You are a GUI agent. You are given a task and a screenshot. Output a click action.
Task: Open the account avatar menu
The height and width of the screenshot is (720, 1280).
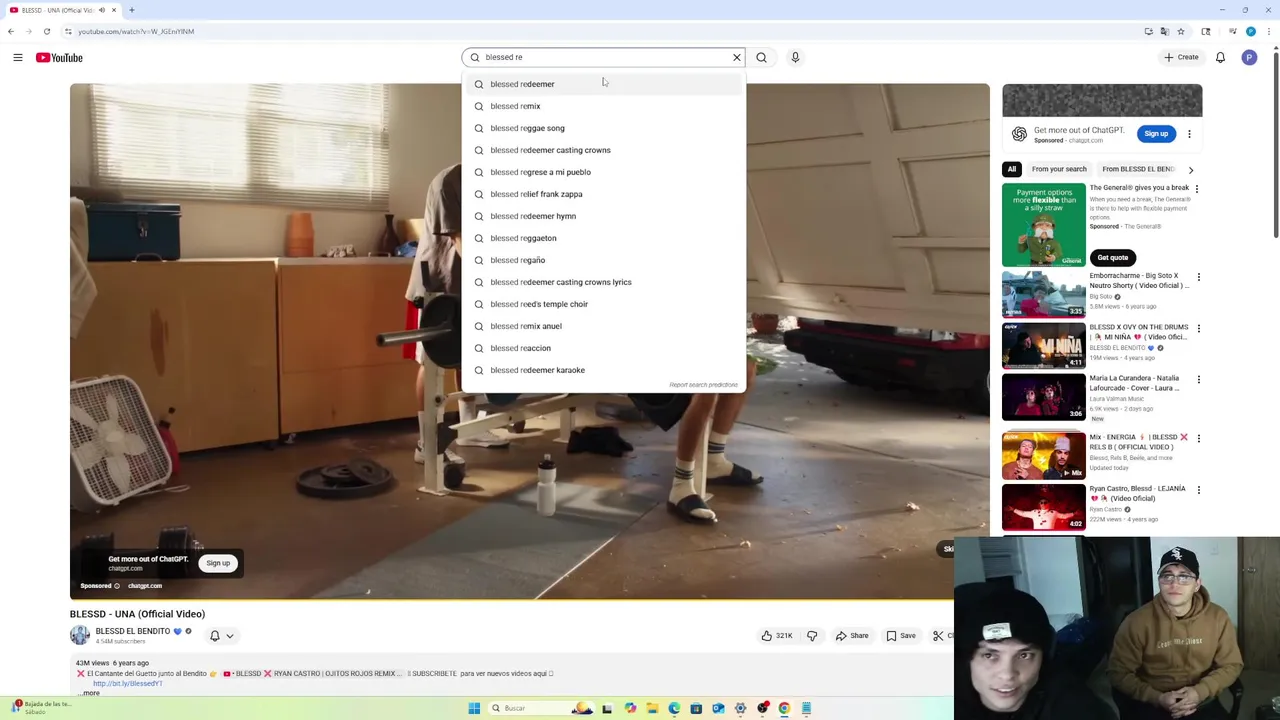pos(1249,58)
